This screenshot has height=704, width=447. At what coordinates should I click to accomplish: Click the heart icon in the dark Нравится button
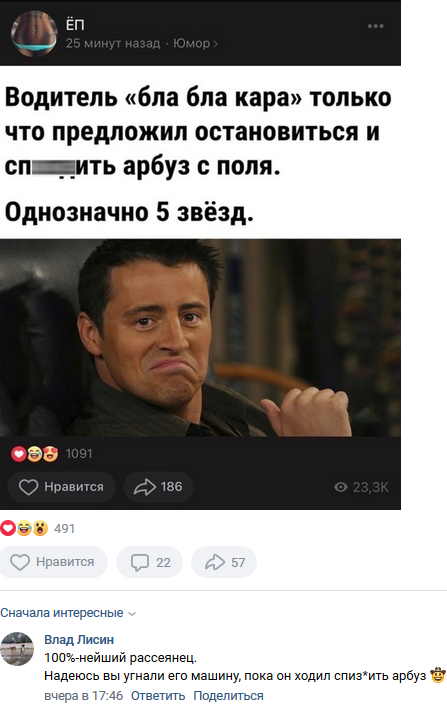[x=28, y=487]
